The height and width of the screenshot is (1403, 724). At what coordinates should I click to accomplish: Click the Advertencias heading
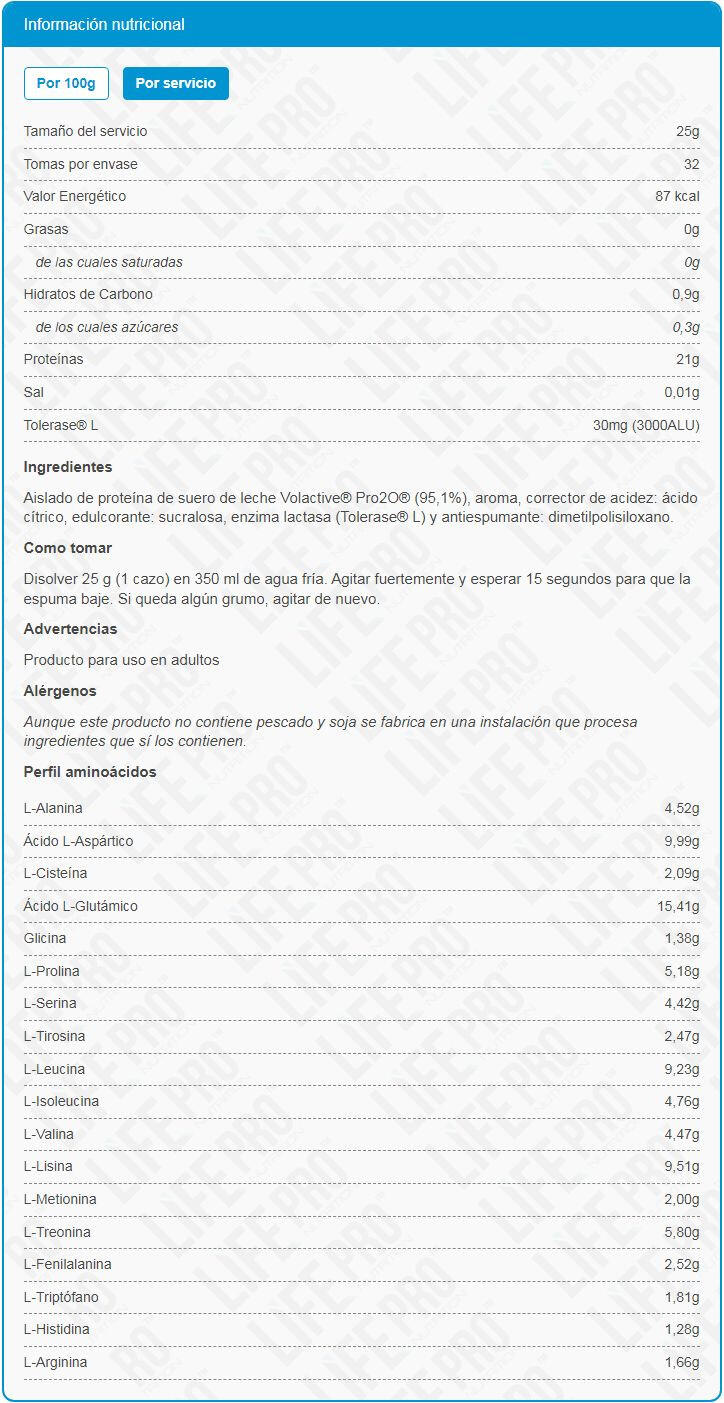click(x=70, y=629)
